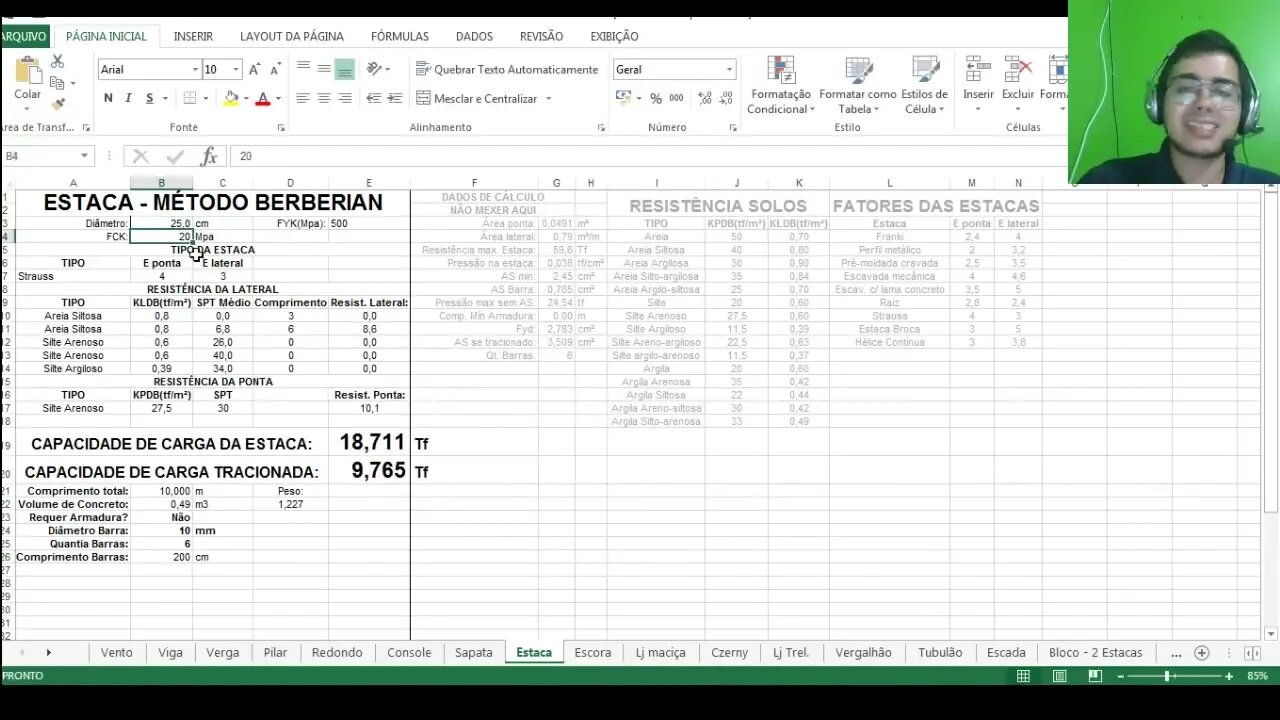Align text right
The width and height of the screenshot is (1280, 720).
[345, 98]
